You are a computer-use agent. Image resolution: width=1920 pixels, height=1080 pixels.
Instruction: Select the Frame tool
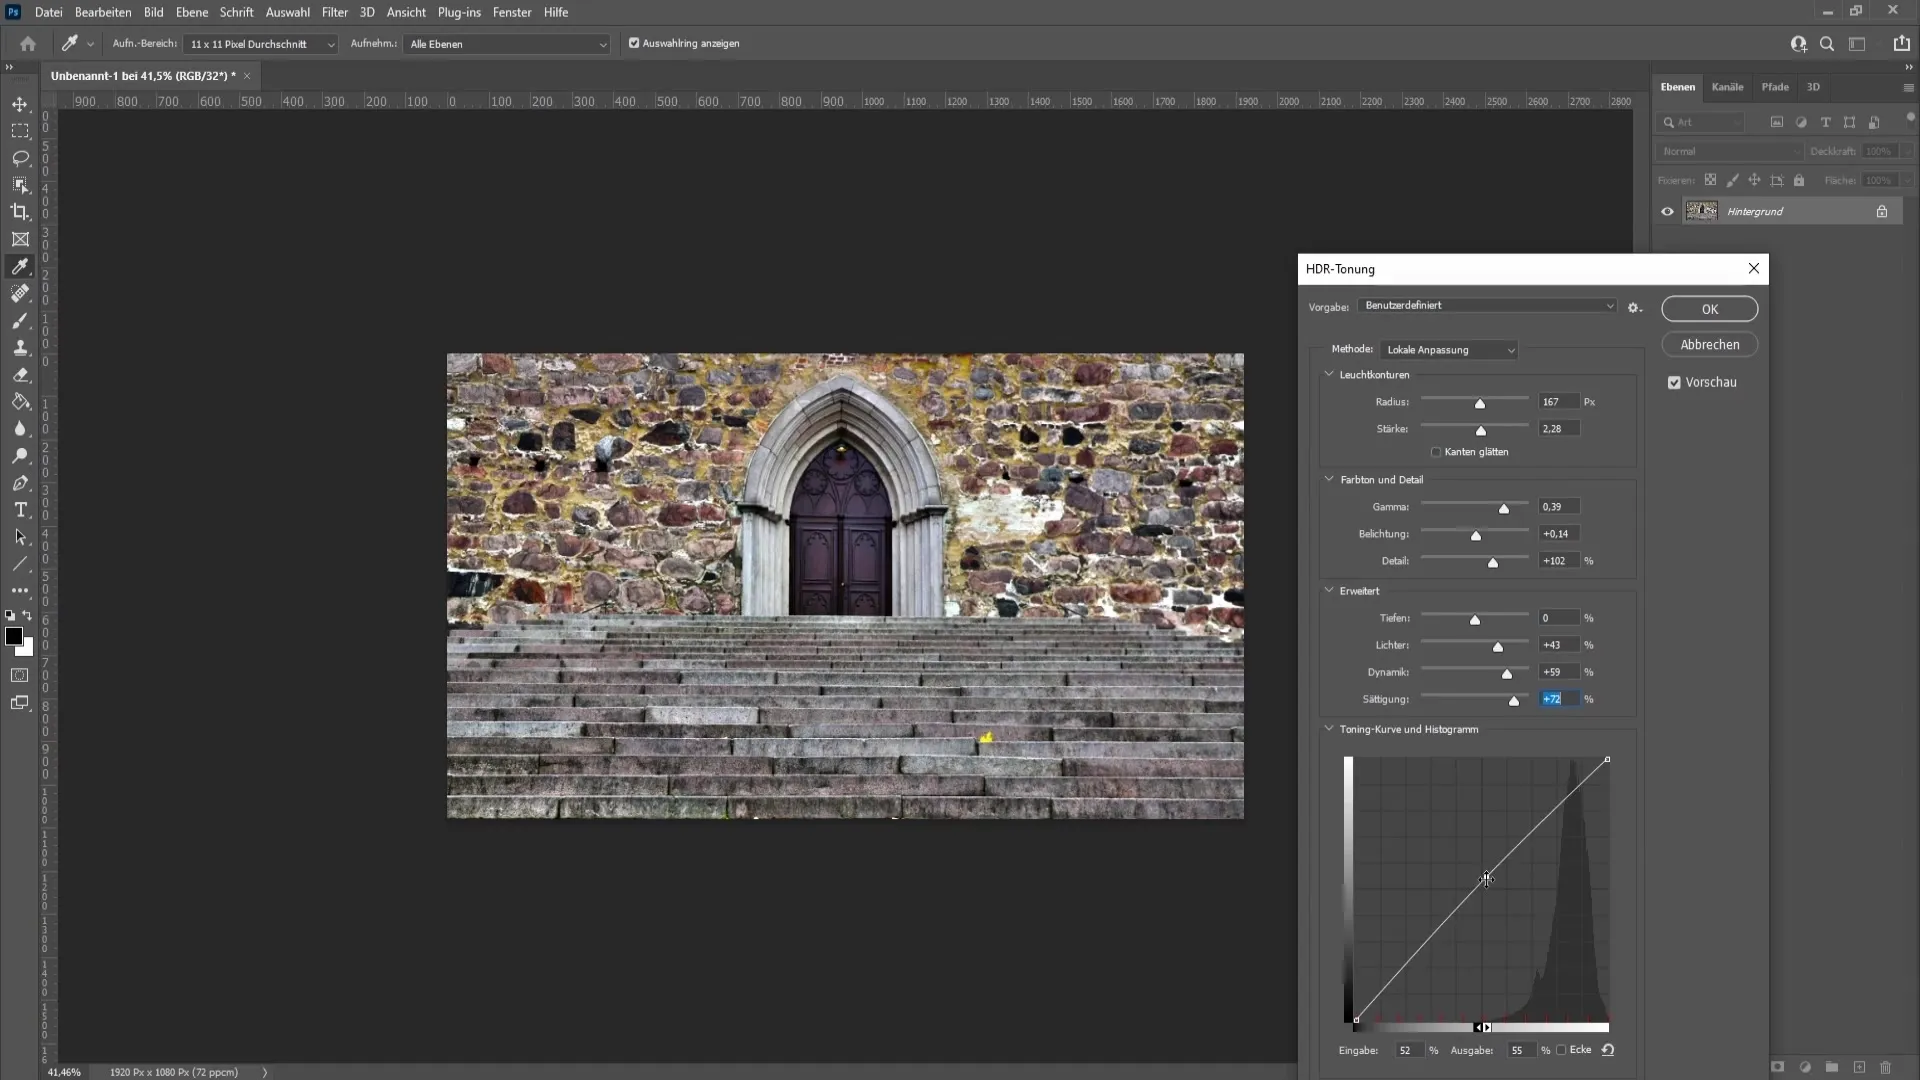click(x=20, y=239)
